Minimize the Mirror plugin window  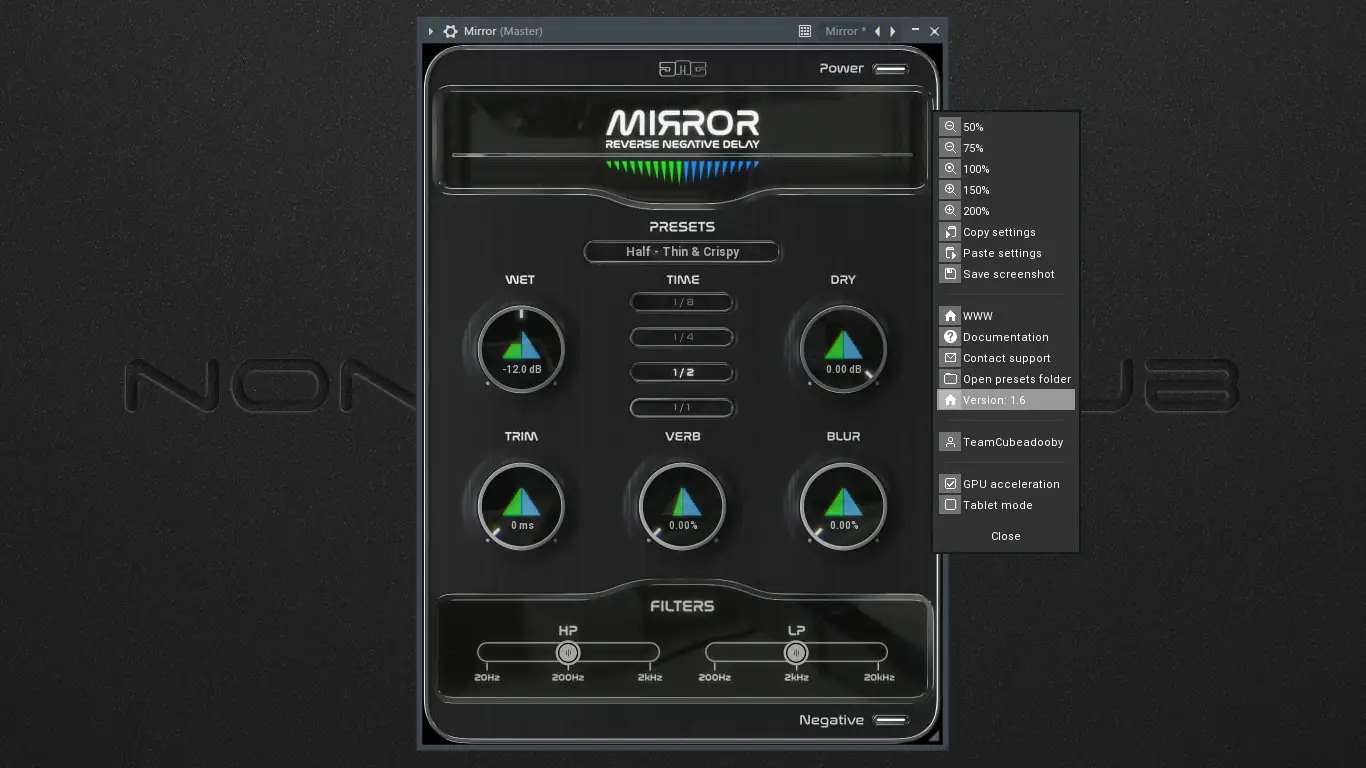(x=915, y=31)
